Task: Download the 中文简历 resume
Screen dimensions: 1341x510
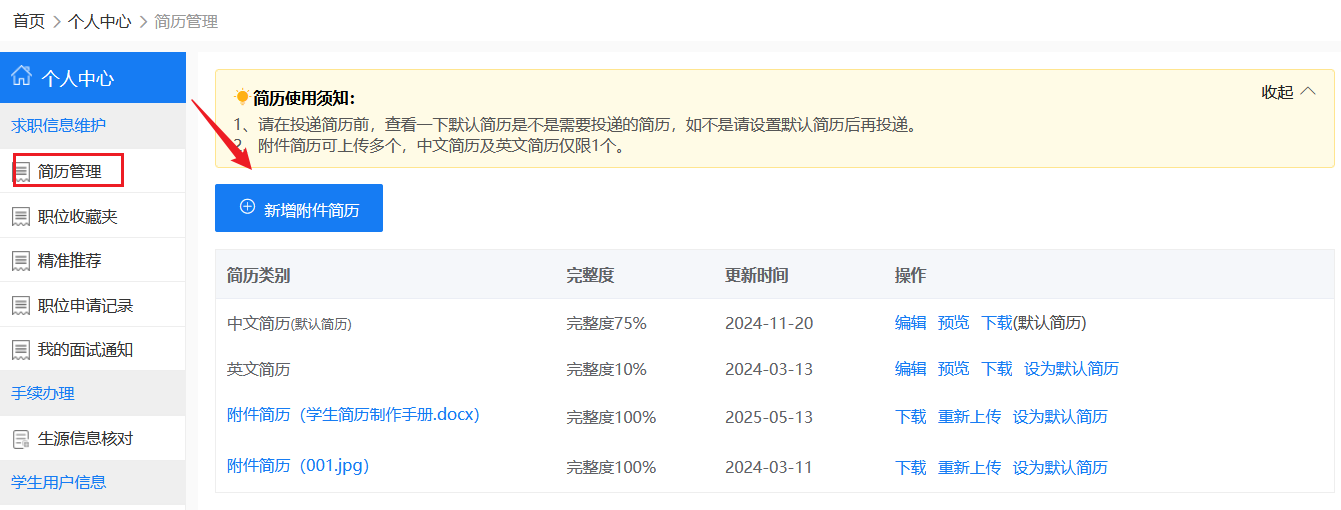Action: click(996, 323)
